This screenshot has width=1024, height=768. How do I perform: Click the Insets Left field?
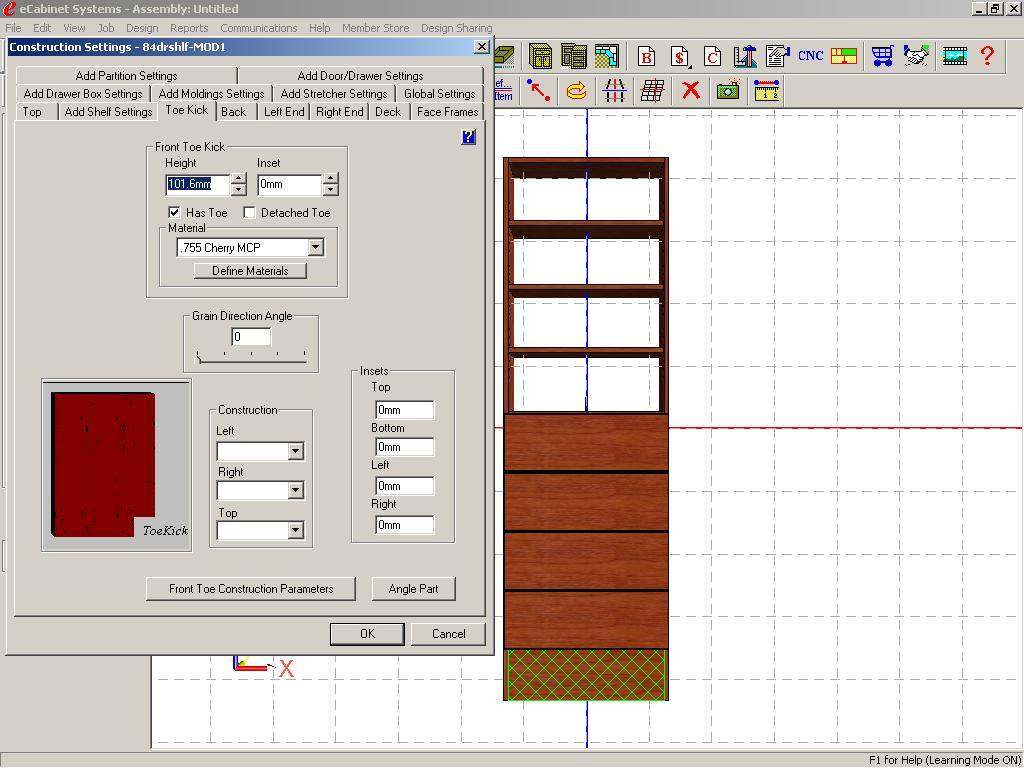tap(405, 486)
